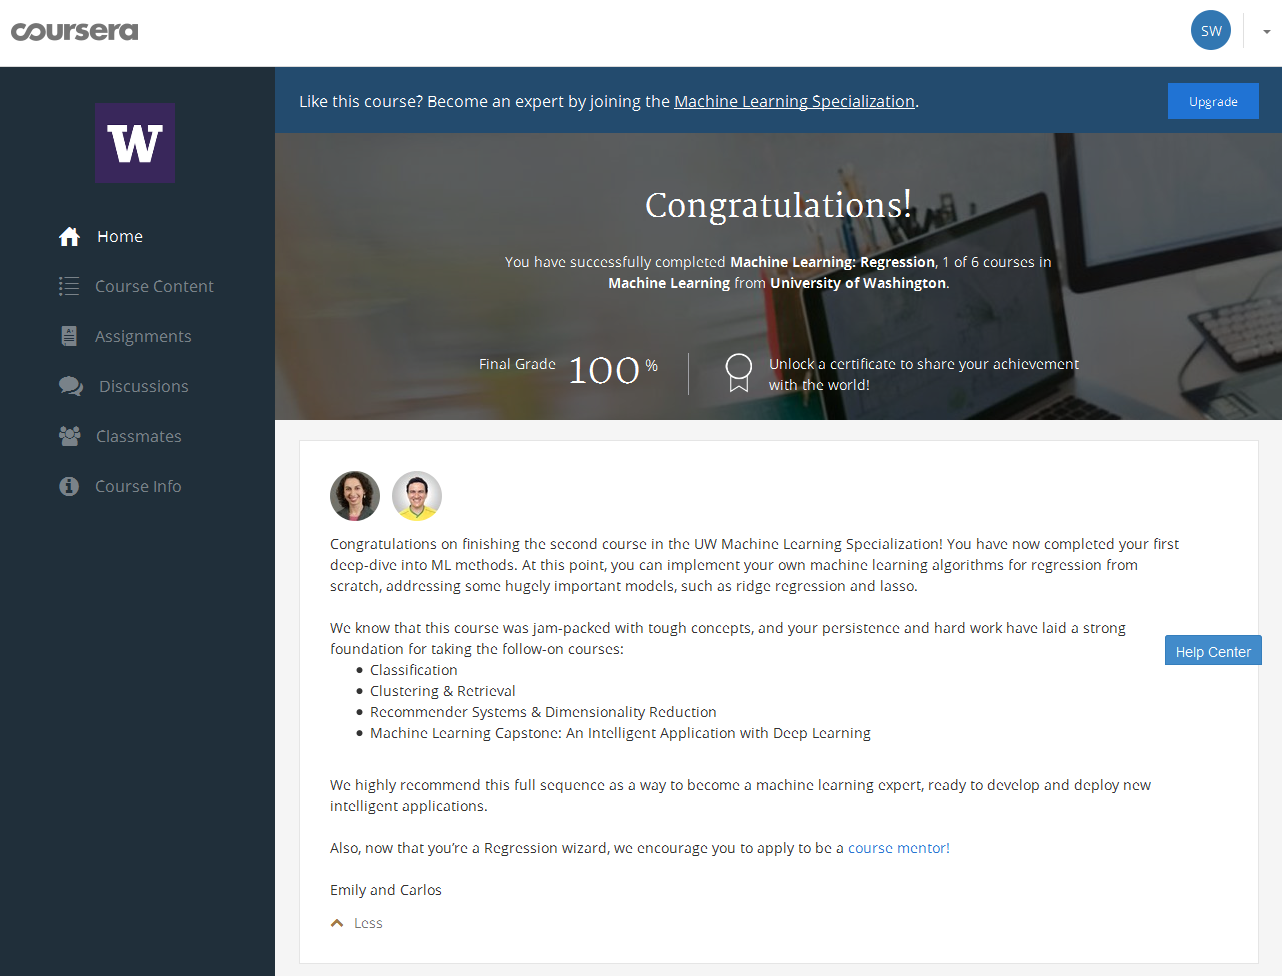1282x976 pixels.
Task: Click the Classification list item
Action: pyautogui.click(x=414, y=670)
